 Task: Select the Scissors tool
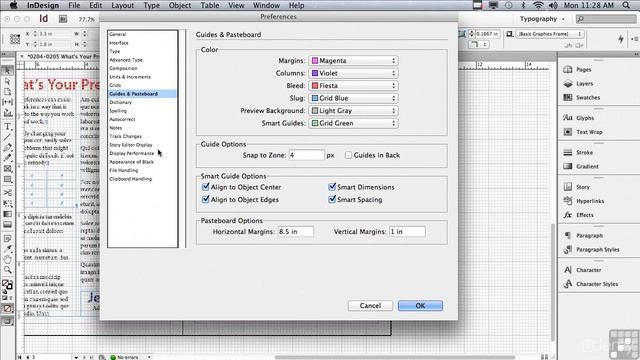(7, 192)
